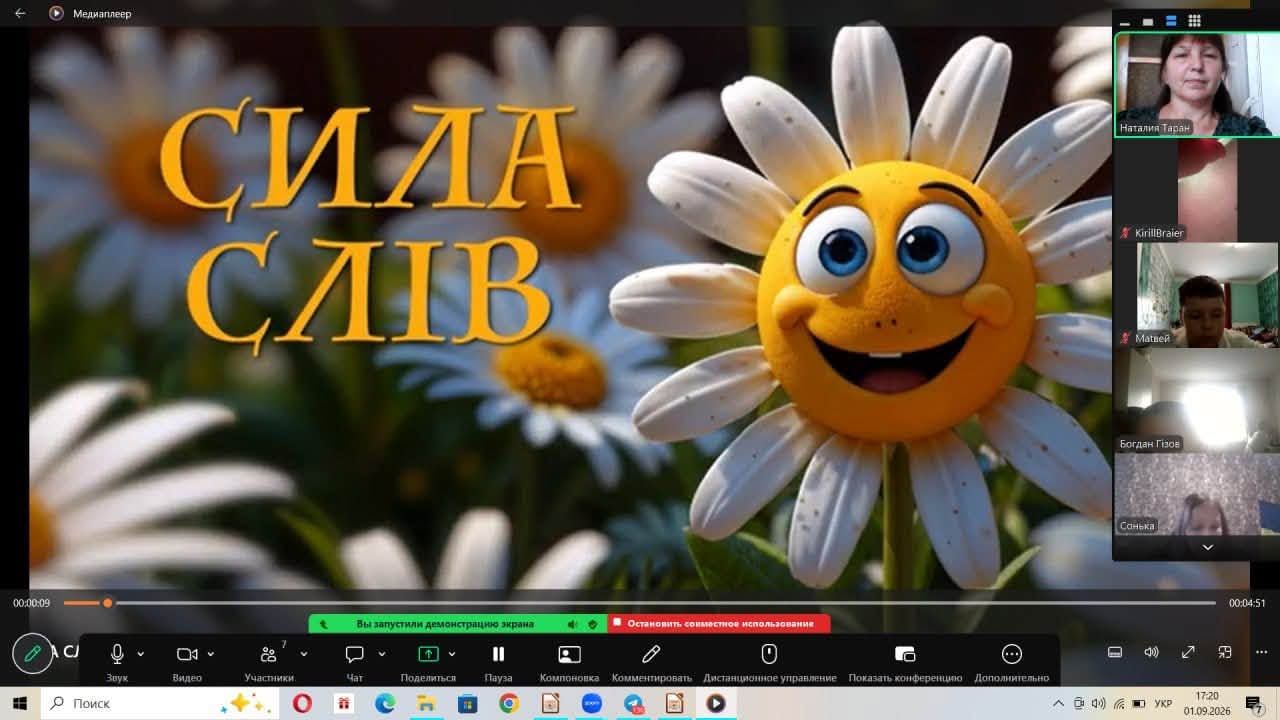This screenshot has width=1280, height=720.
Task: Open Telegram from the taskbar
Action: pos(633,703)
